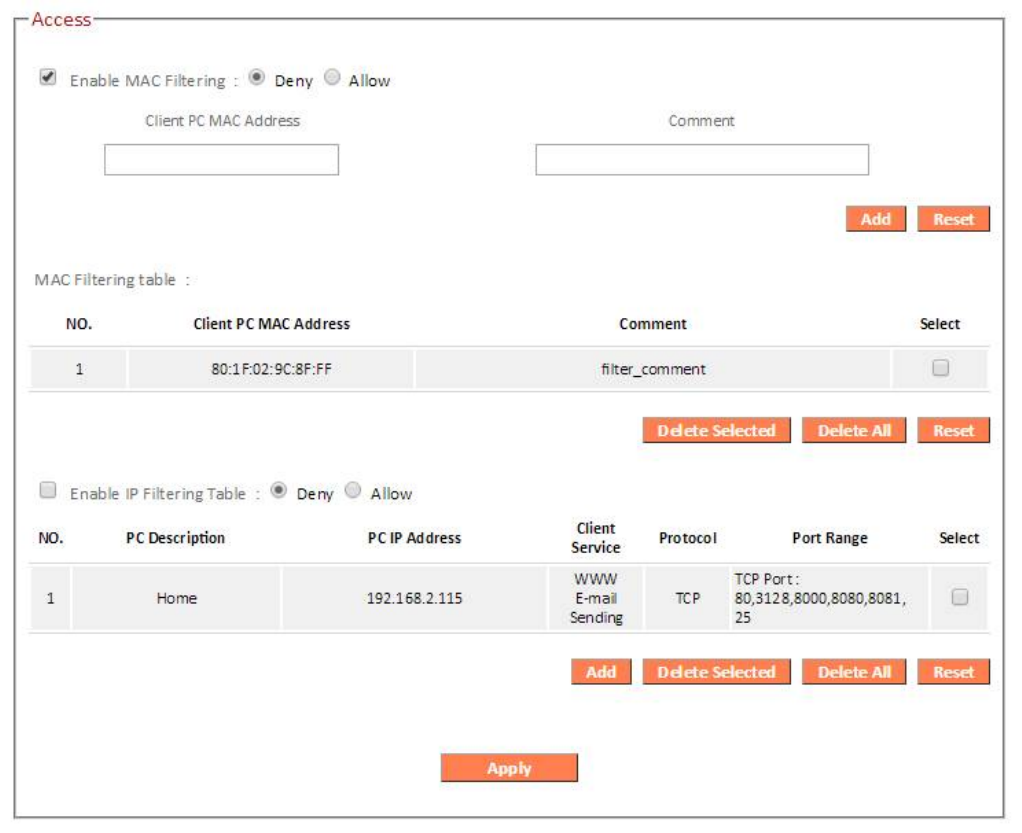
Task: Select Deny radio for IP Filtering
Action: (279, 491)
